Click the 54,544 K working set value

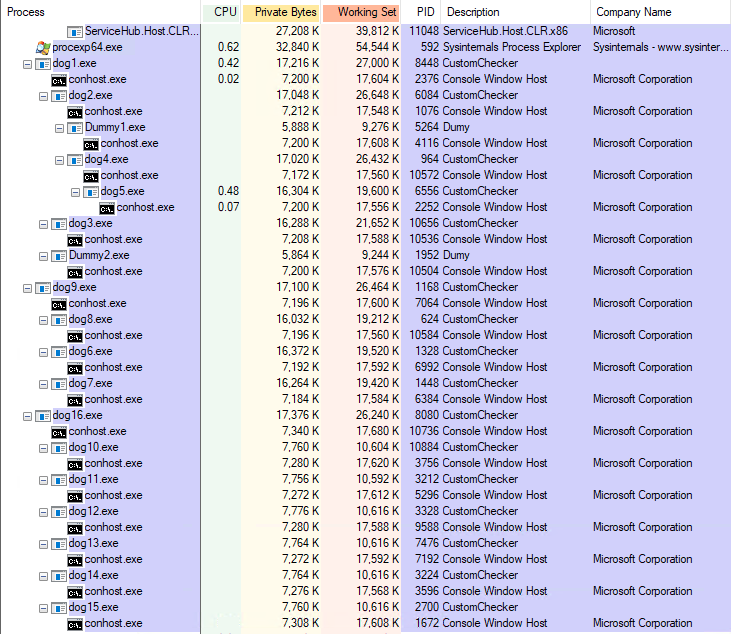377,47
